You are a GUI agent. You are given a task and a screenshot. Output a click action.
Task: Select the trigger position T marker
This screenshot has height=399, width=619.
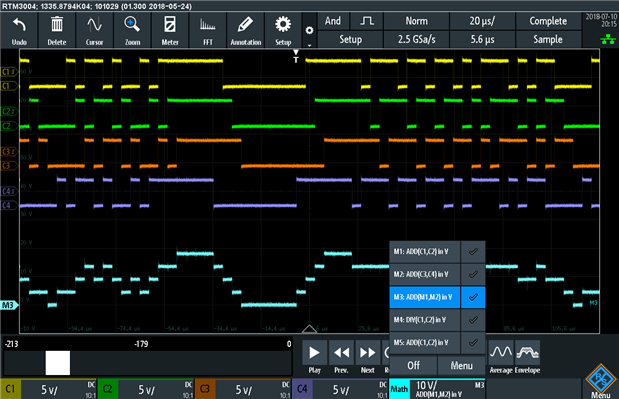click(296, 56)
